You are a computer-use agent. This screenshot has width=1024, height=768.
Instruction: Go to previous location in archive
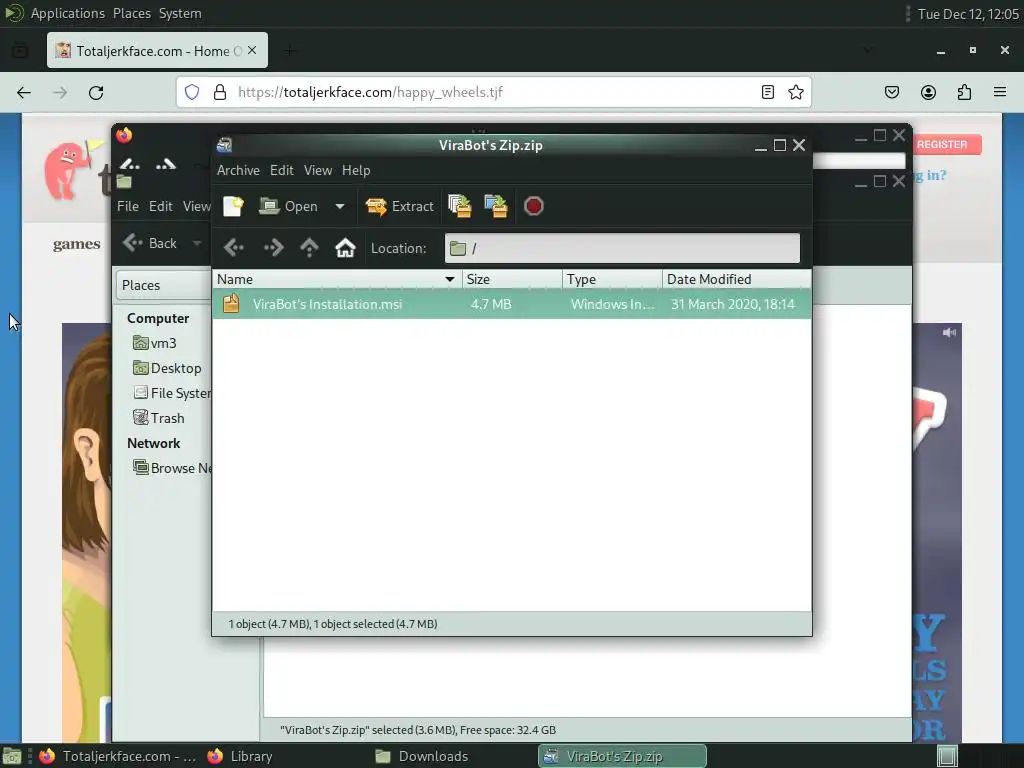click(233, 248)
